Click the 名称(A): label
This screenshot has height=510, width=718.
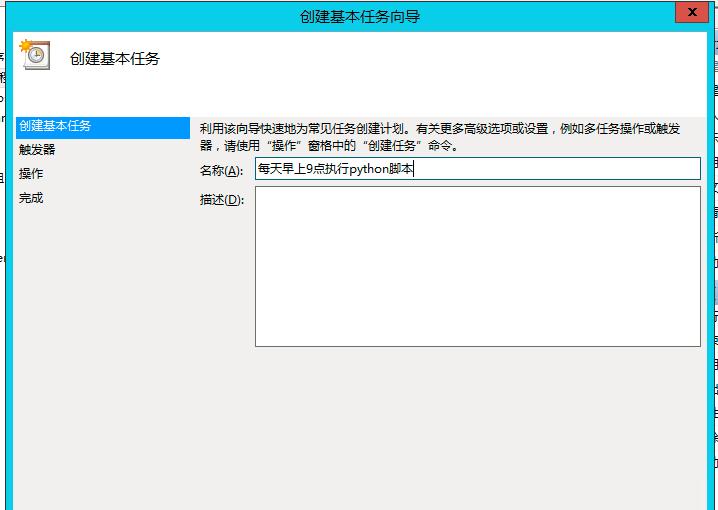point(221,171)
